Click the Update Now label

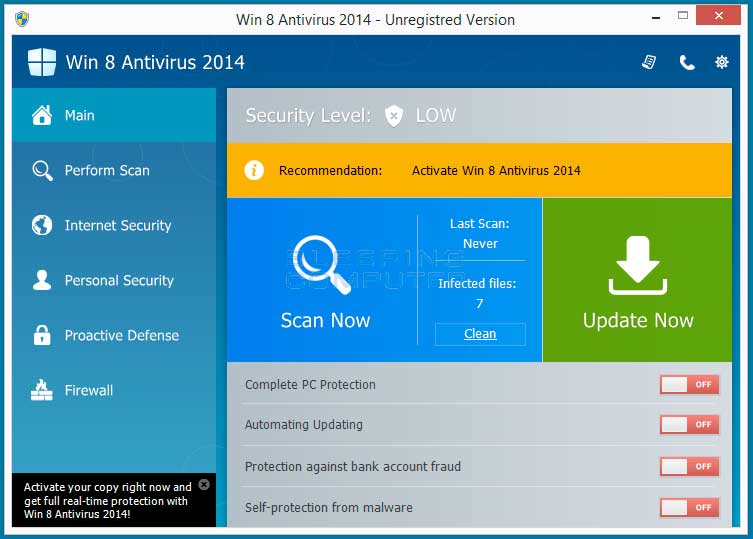pyautogui.click(x=638, y=320)
